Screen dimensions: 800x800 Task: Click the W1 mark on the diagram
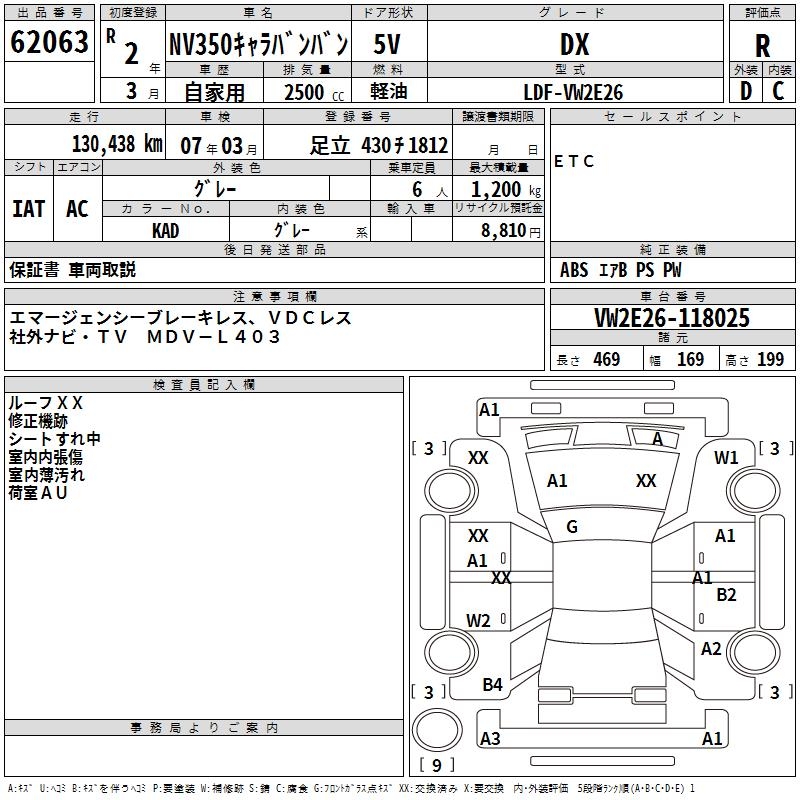tap(726, 458)
